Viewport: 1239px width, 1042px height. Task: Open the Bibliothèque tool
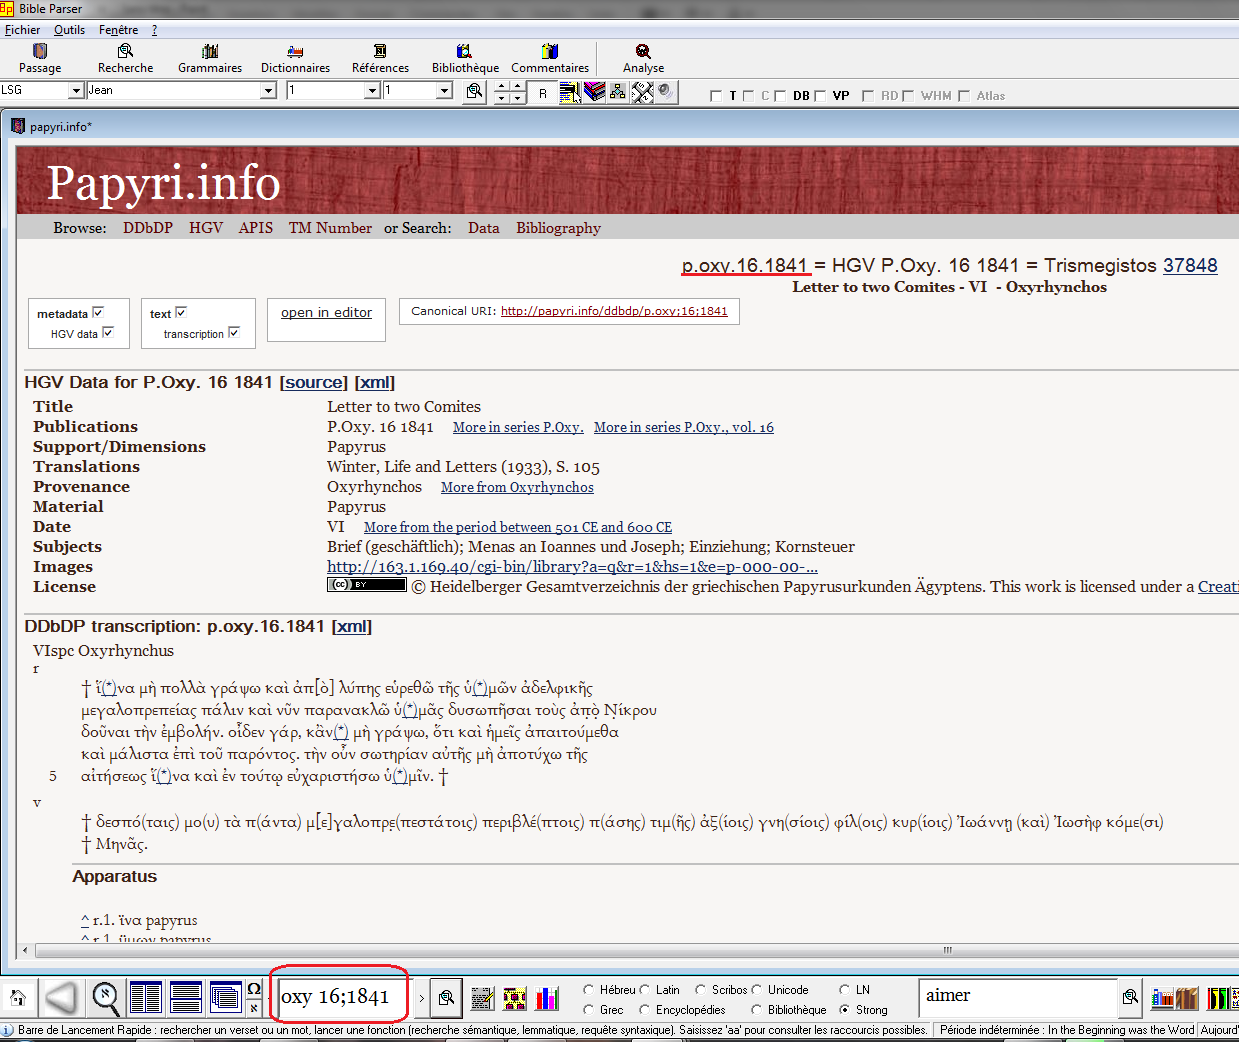coord(465,59)
